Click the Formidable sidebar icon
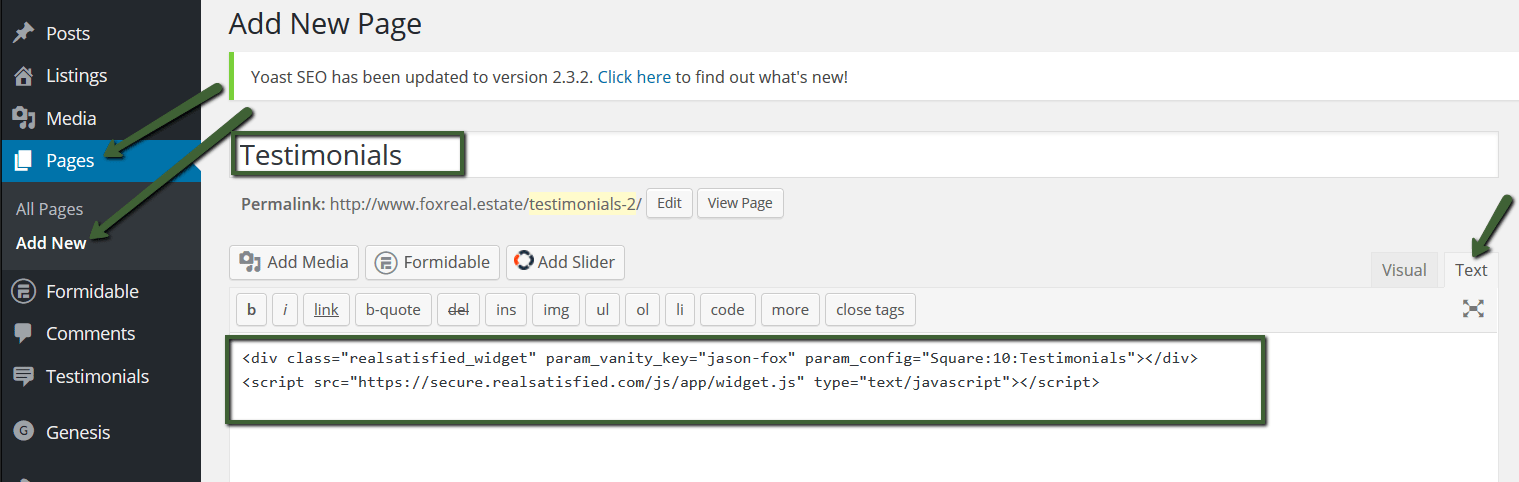Viewport: 1519px width, 482px height. (23, 291)
